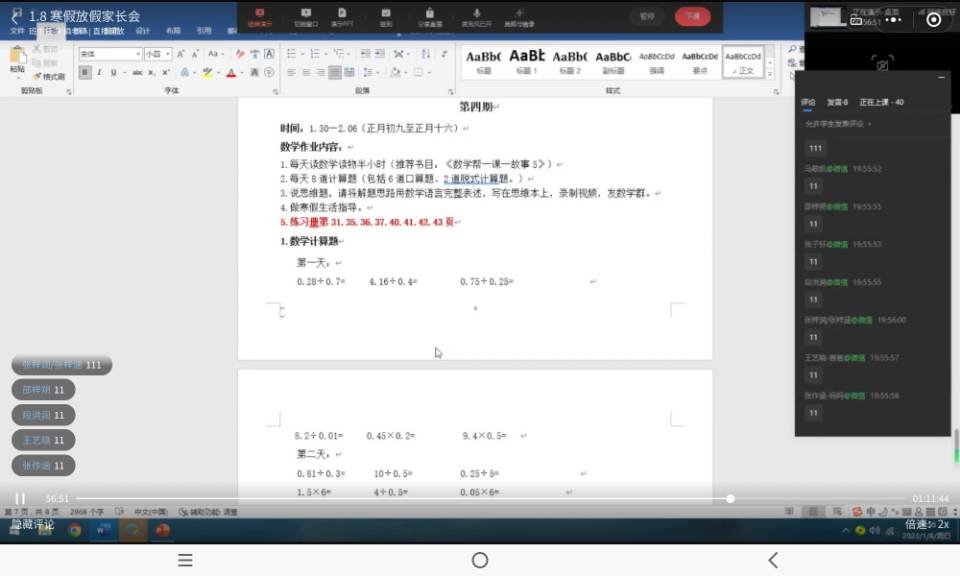Click the mini-program three dots menu
The height and width of the screenshot is (576, 960).
click(893, 20)
